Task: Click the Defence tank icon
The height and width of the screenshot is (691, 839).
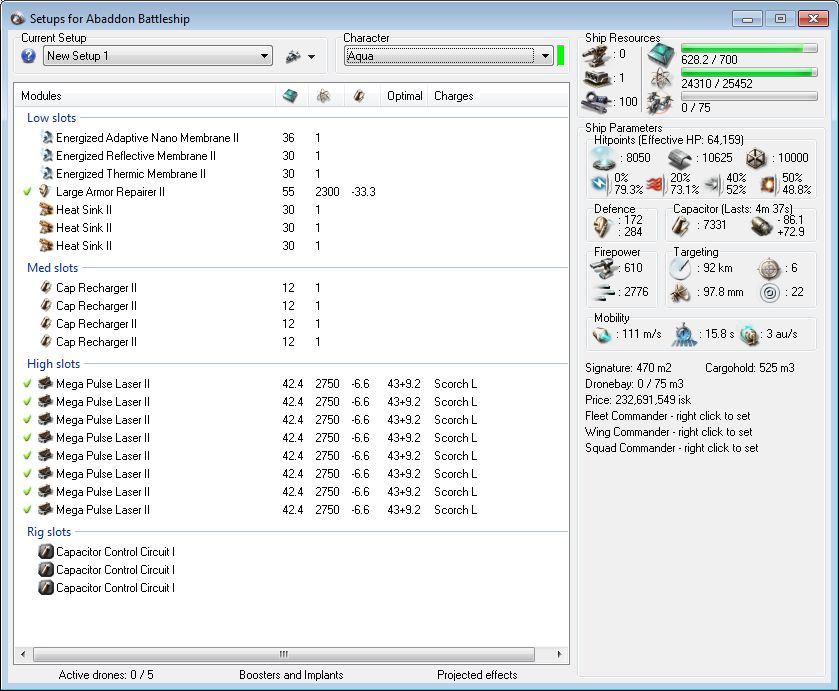Action: [x=602, y=226]
